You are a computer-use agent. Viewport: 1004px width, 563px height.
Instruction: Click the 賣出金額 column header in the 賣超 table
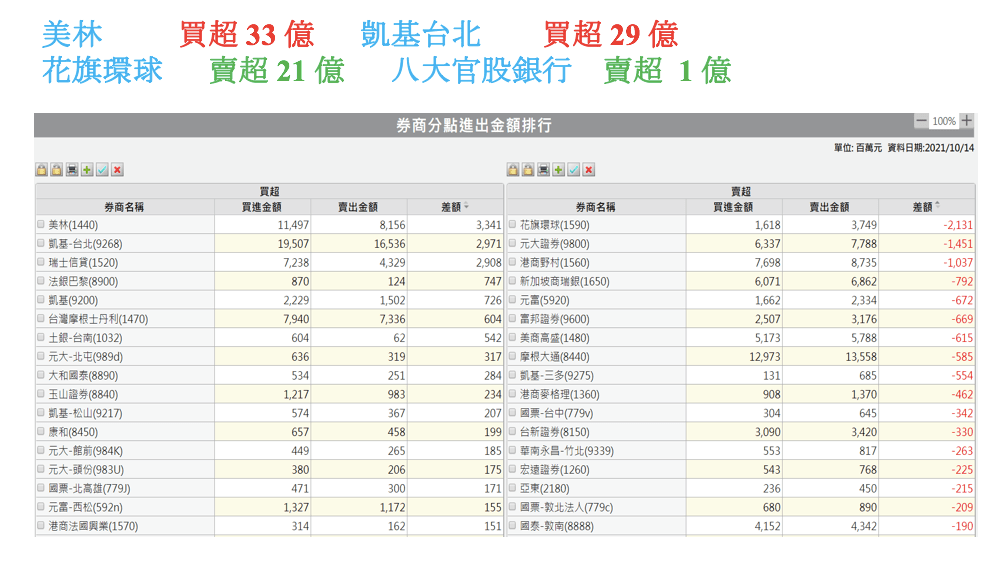point(830,207)
